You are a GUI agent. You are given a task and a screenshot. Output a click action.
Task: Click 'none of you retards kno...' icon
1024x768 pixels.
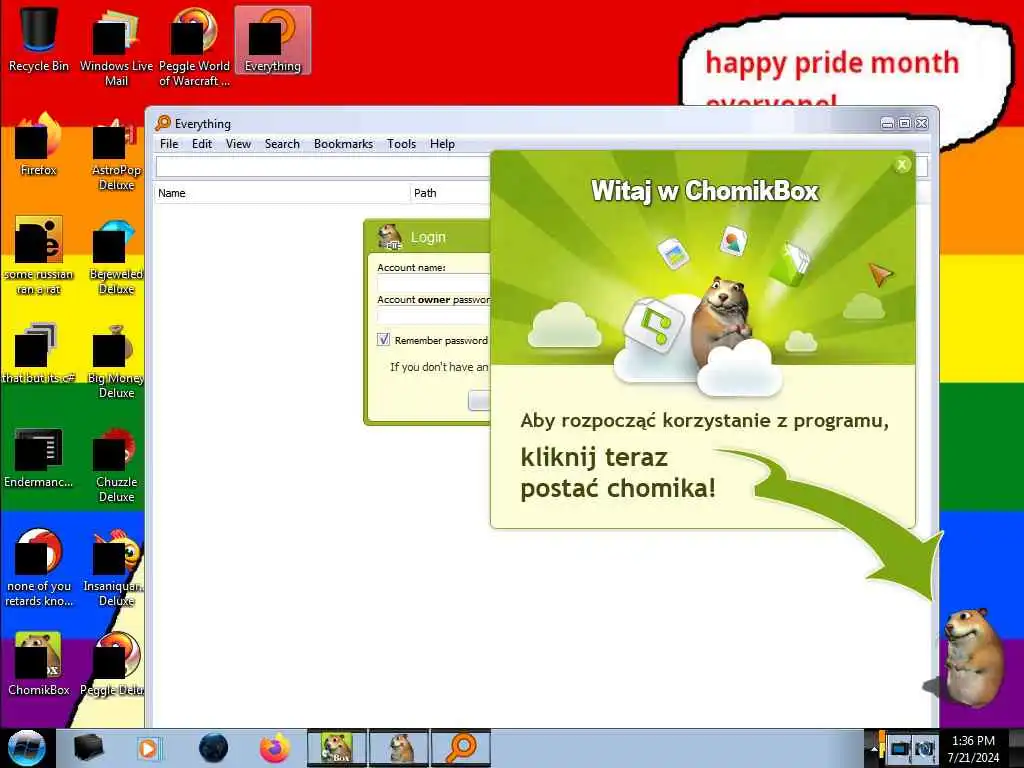(39, 567)
